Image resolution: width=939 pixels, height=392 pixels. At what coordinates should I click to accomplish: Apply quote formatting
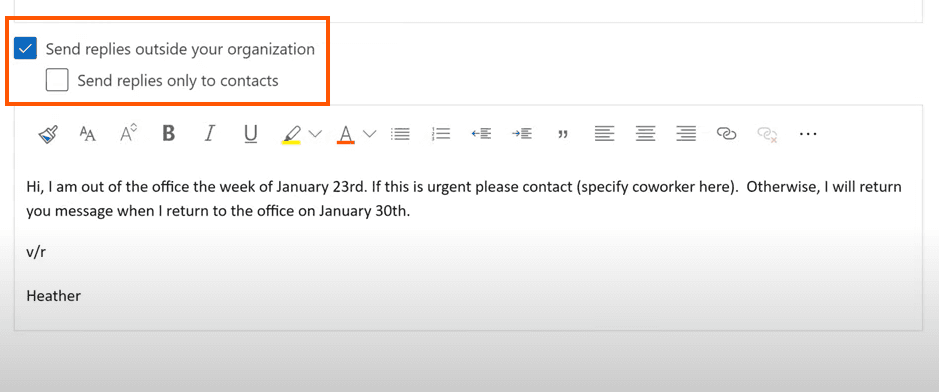coord(562,135)
